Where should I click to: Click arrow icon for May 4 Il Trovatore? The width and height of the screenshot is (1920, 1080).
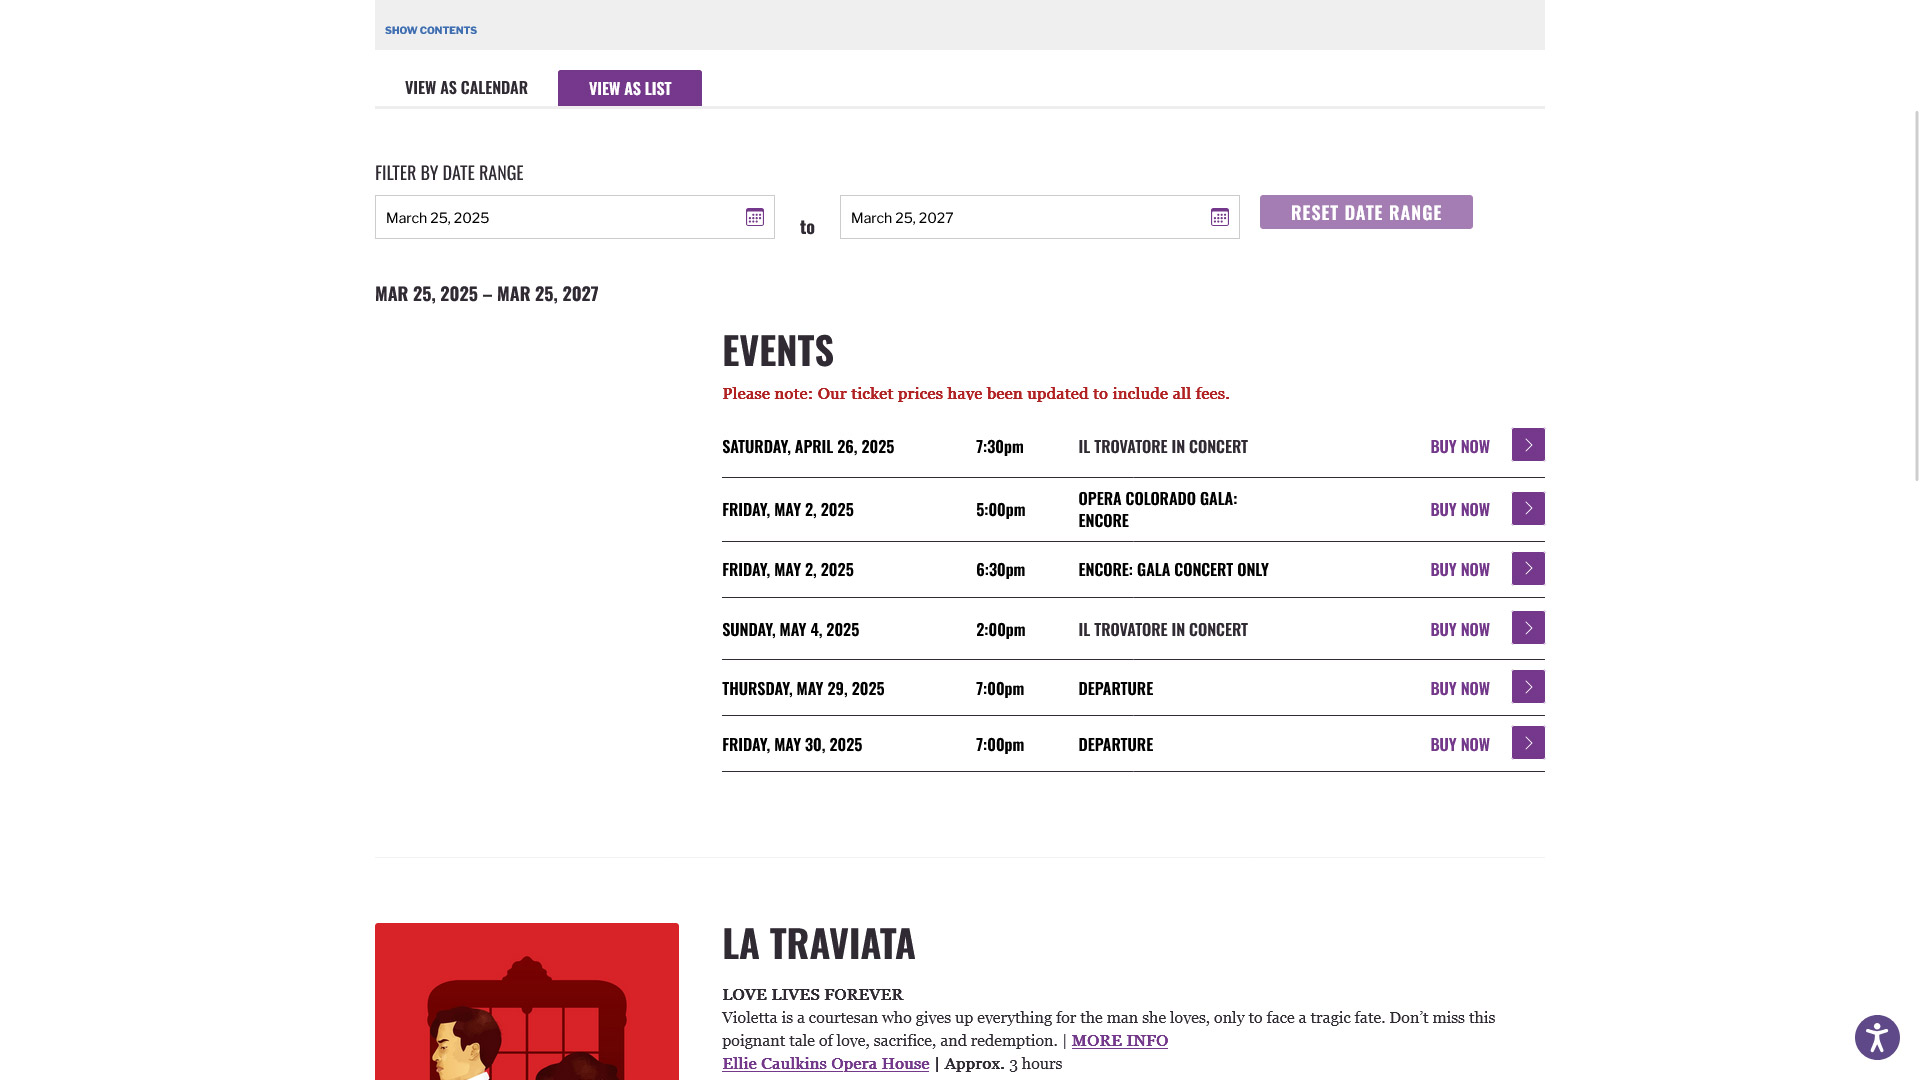click(1527, 628)
